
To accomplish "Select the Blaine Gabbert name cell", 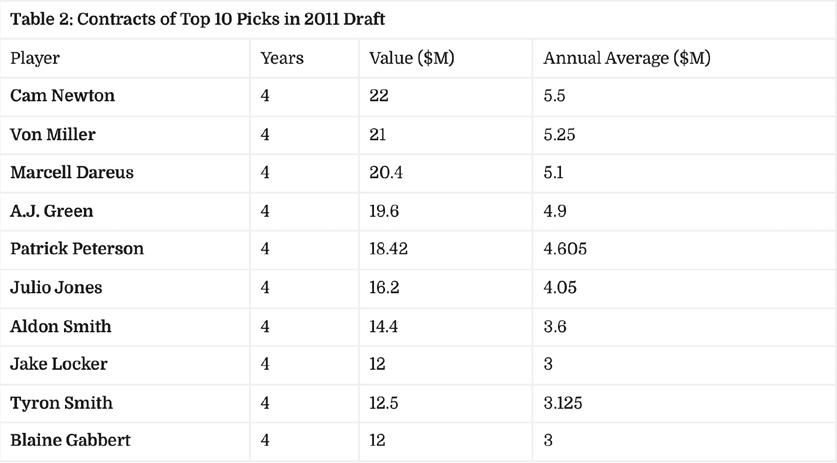I will (x=70, y=441).
